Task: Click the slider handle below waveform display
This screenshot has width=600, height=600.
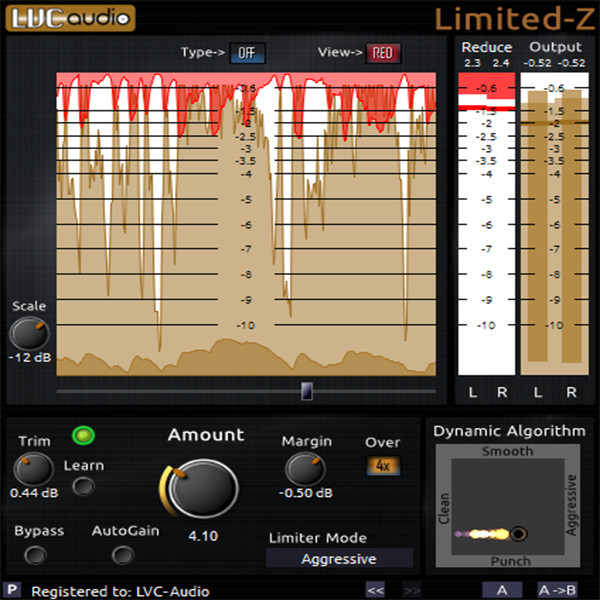Action: pyautogui.click(x=307, y=391)
